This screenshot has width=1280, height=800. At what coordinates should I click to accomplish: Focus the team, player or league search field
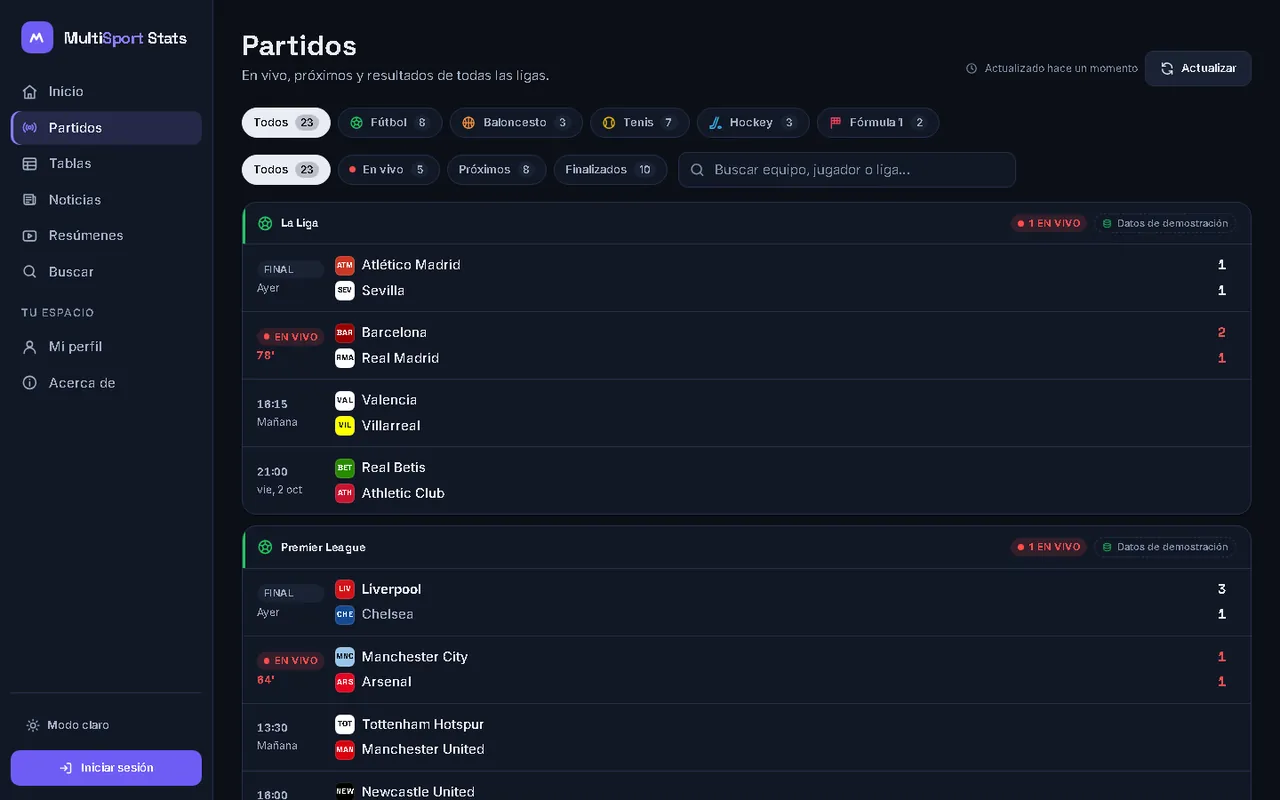click(847, 170)
